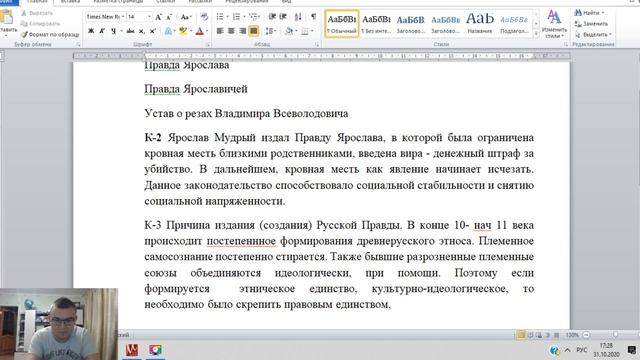Center the text alignment
This screenshot has width=640, height=360.
231,31
